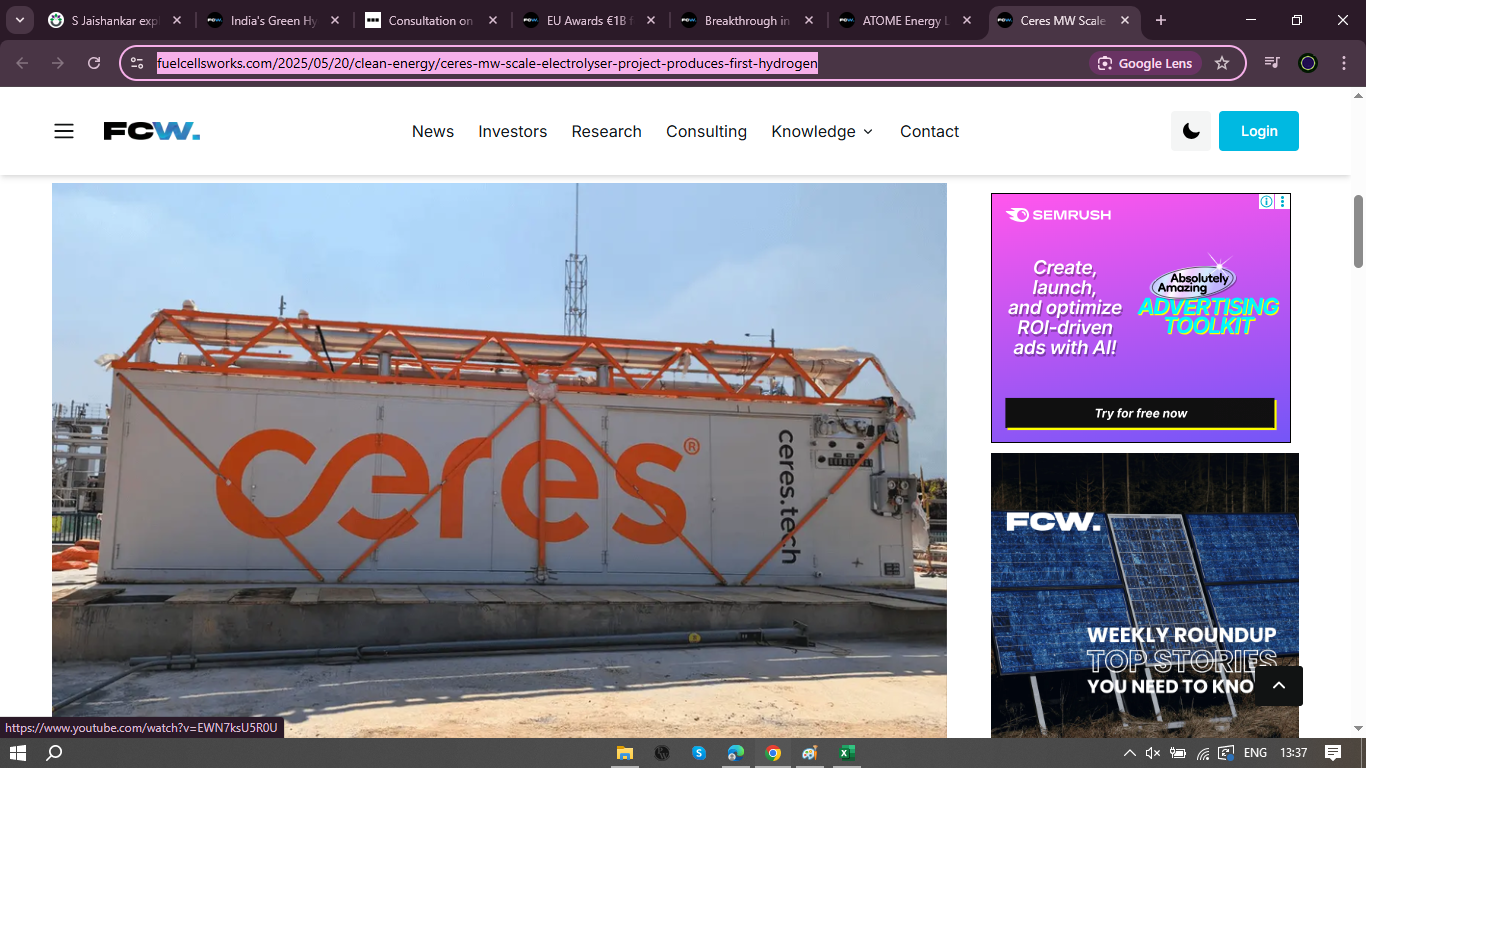
Task: Open the hamburger menu on FCW site
Action: pos(64,131)
